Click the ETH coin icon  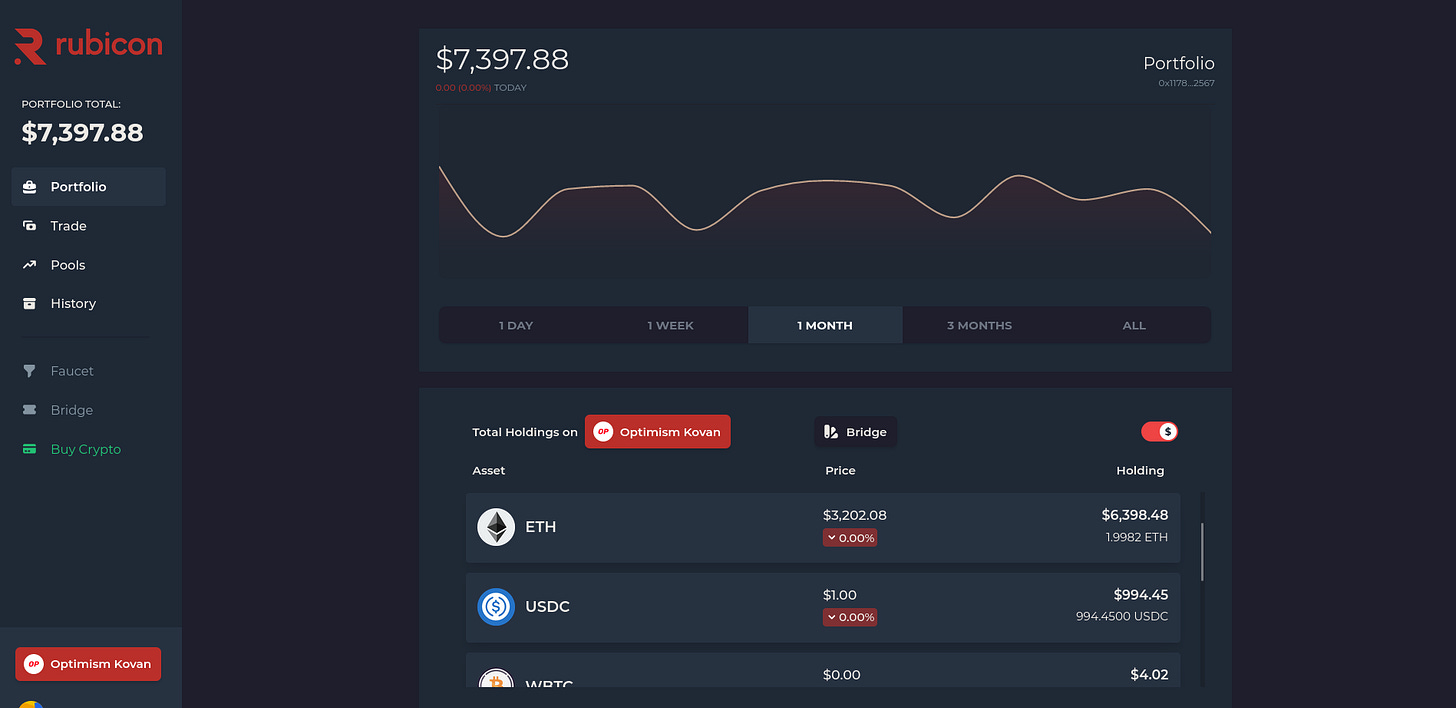[496, 527]
